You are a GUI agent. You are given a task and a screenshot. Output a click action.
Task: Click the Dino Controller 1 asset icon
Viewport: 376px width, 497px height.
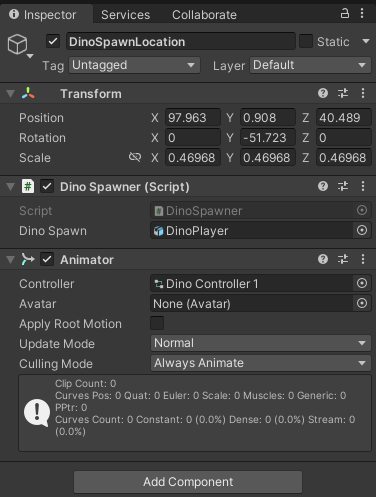tap(159, 284)
